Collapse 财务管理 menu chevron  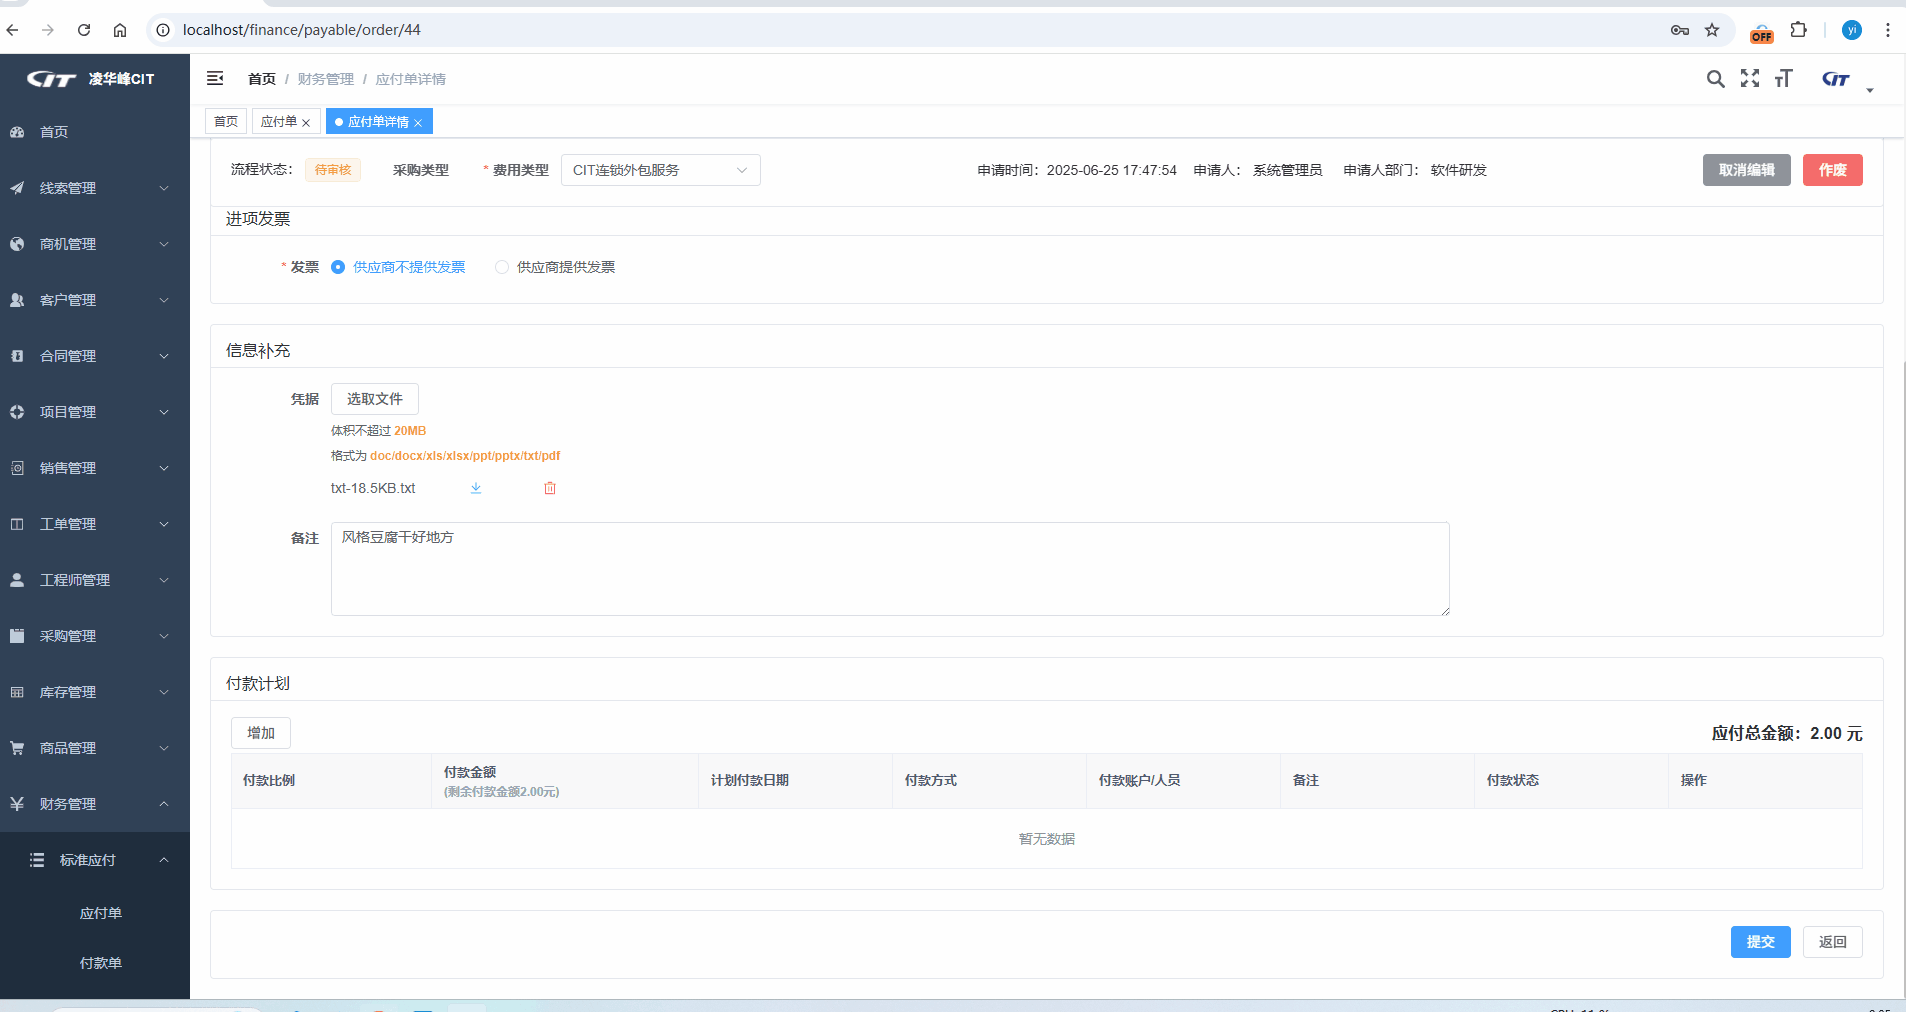click(164, 804)
